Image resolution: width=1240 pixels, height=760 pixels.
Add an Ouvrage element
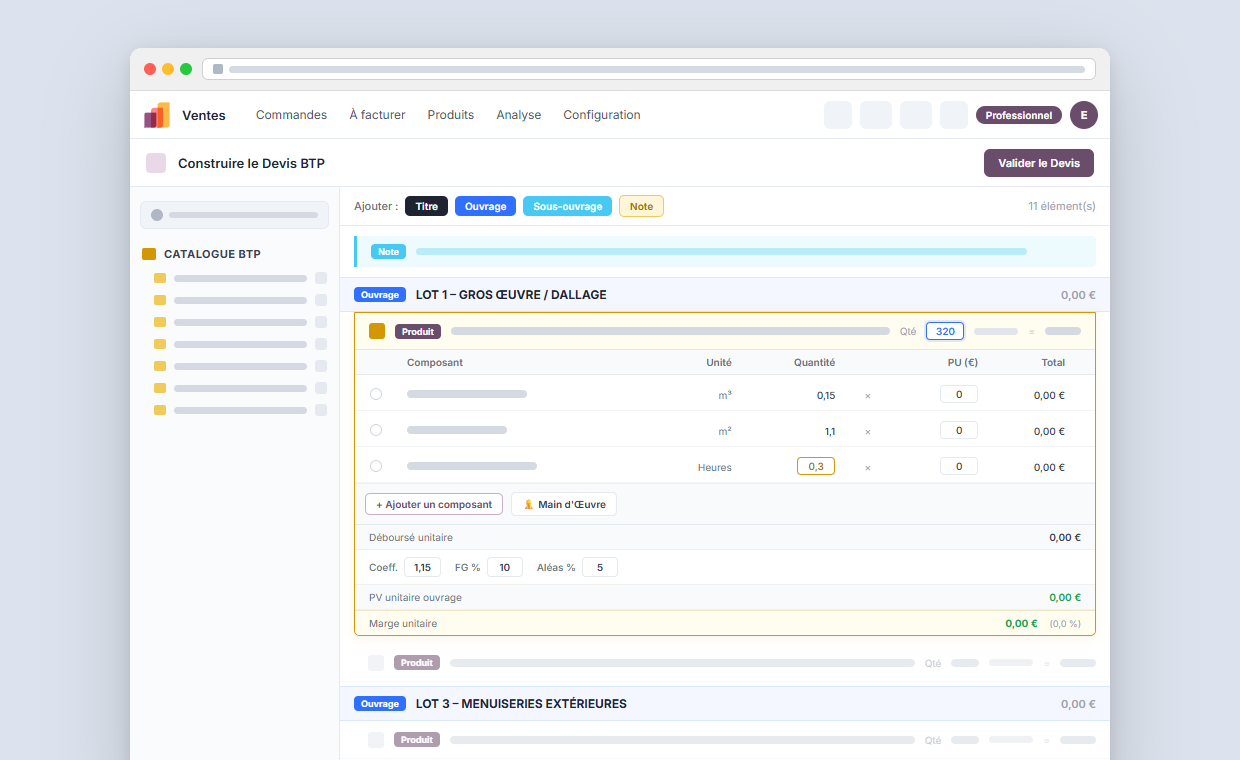pos(485,206)
